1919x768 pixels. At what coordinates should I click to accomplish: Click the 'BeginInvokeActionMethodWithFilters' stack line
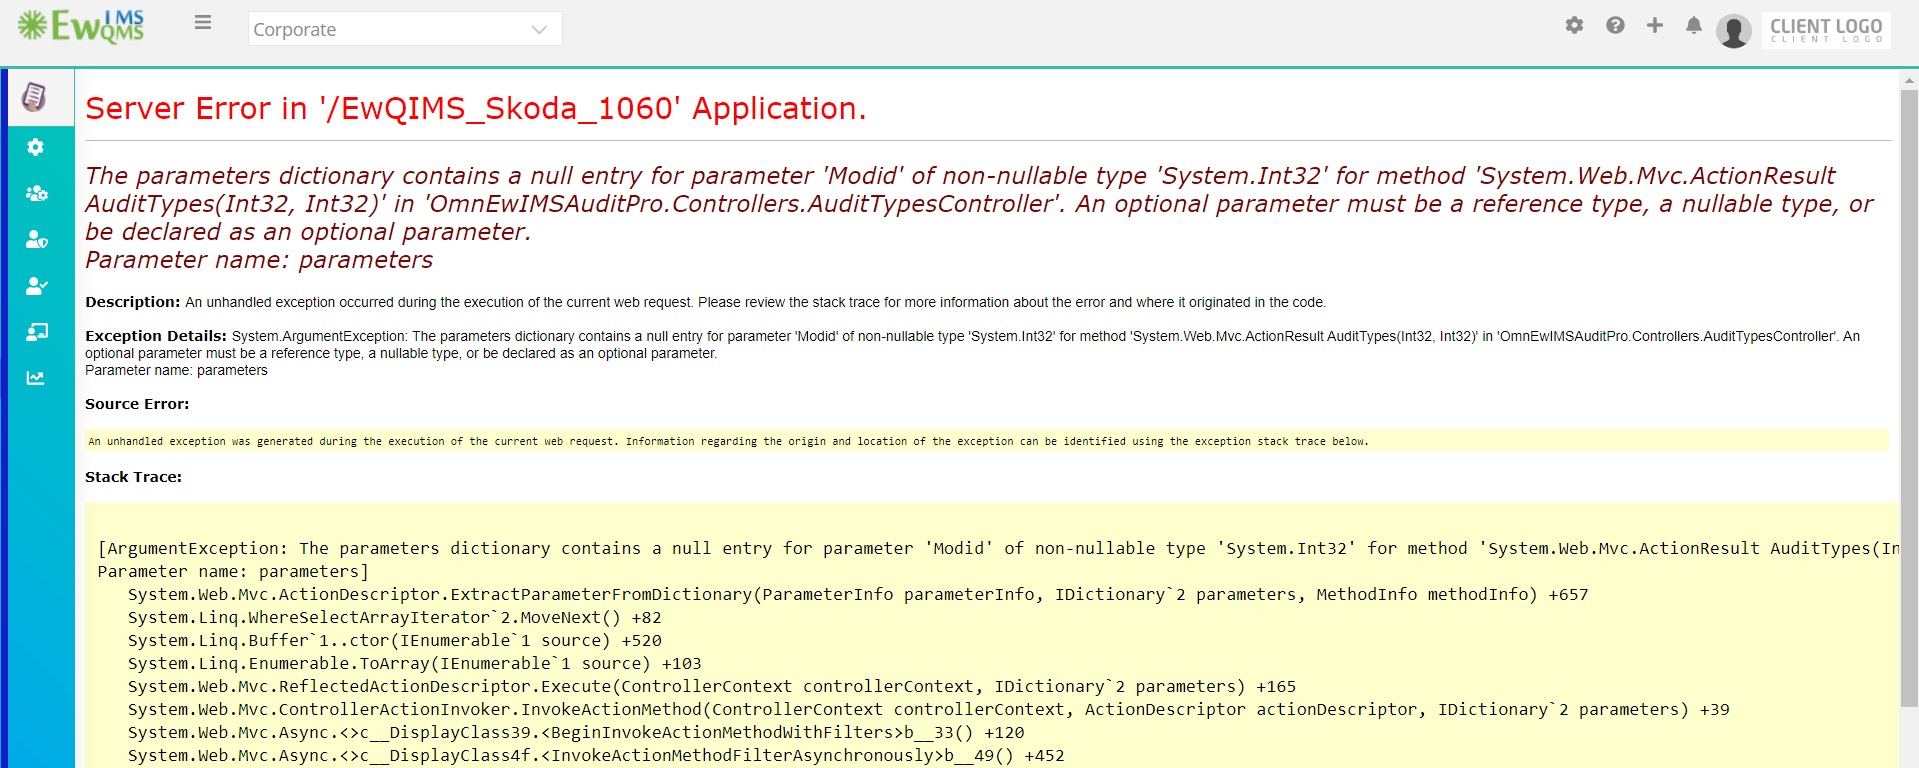point(576,732)
